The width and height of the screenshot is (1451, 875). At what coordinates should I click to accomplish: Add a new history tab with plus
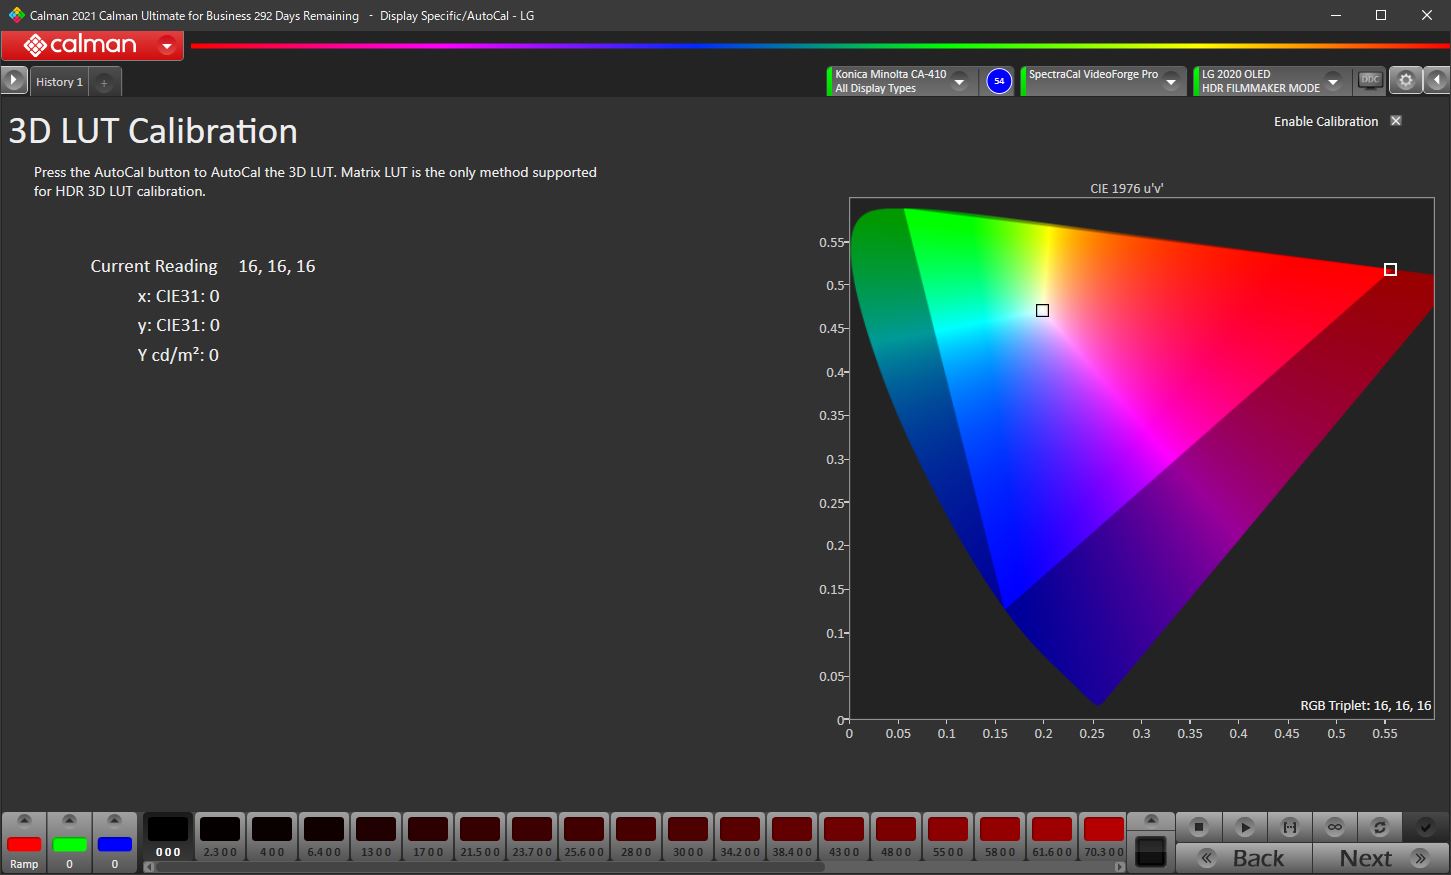coord(104,82)
